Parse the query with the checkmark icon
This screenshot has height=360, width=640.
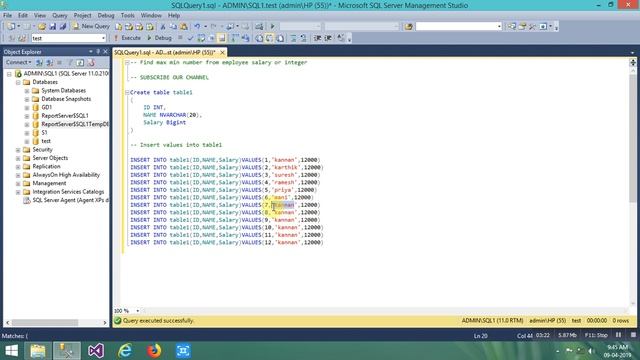click(190, 38)
